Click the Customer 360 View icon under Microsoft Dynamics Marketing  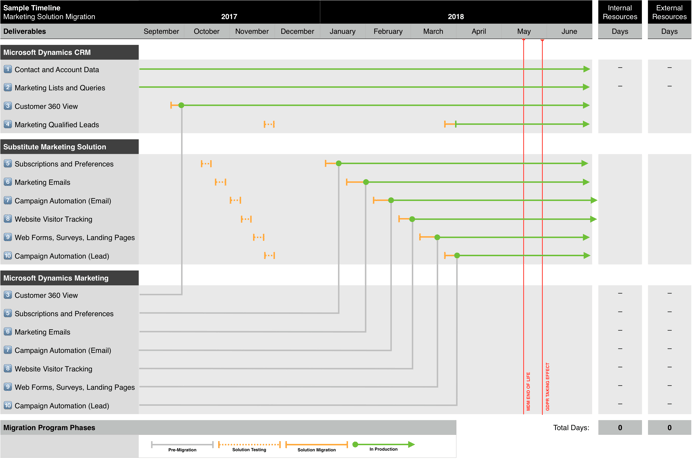coord(8,295)
